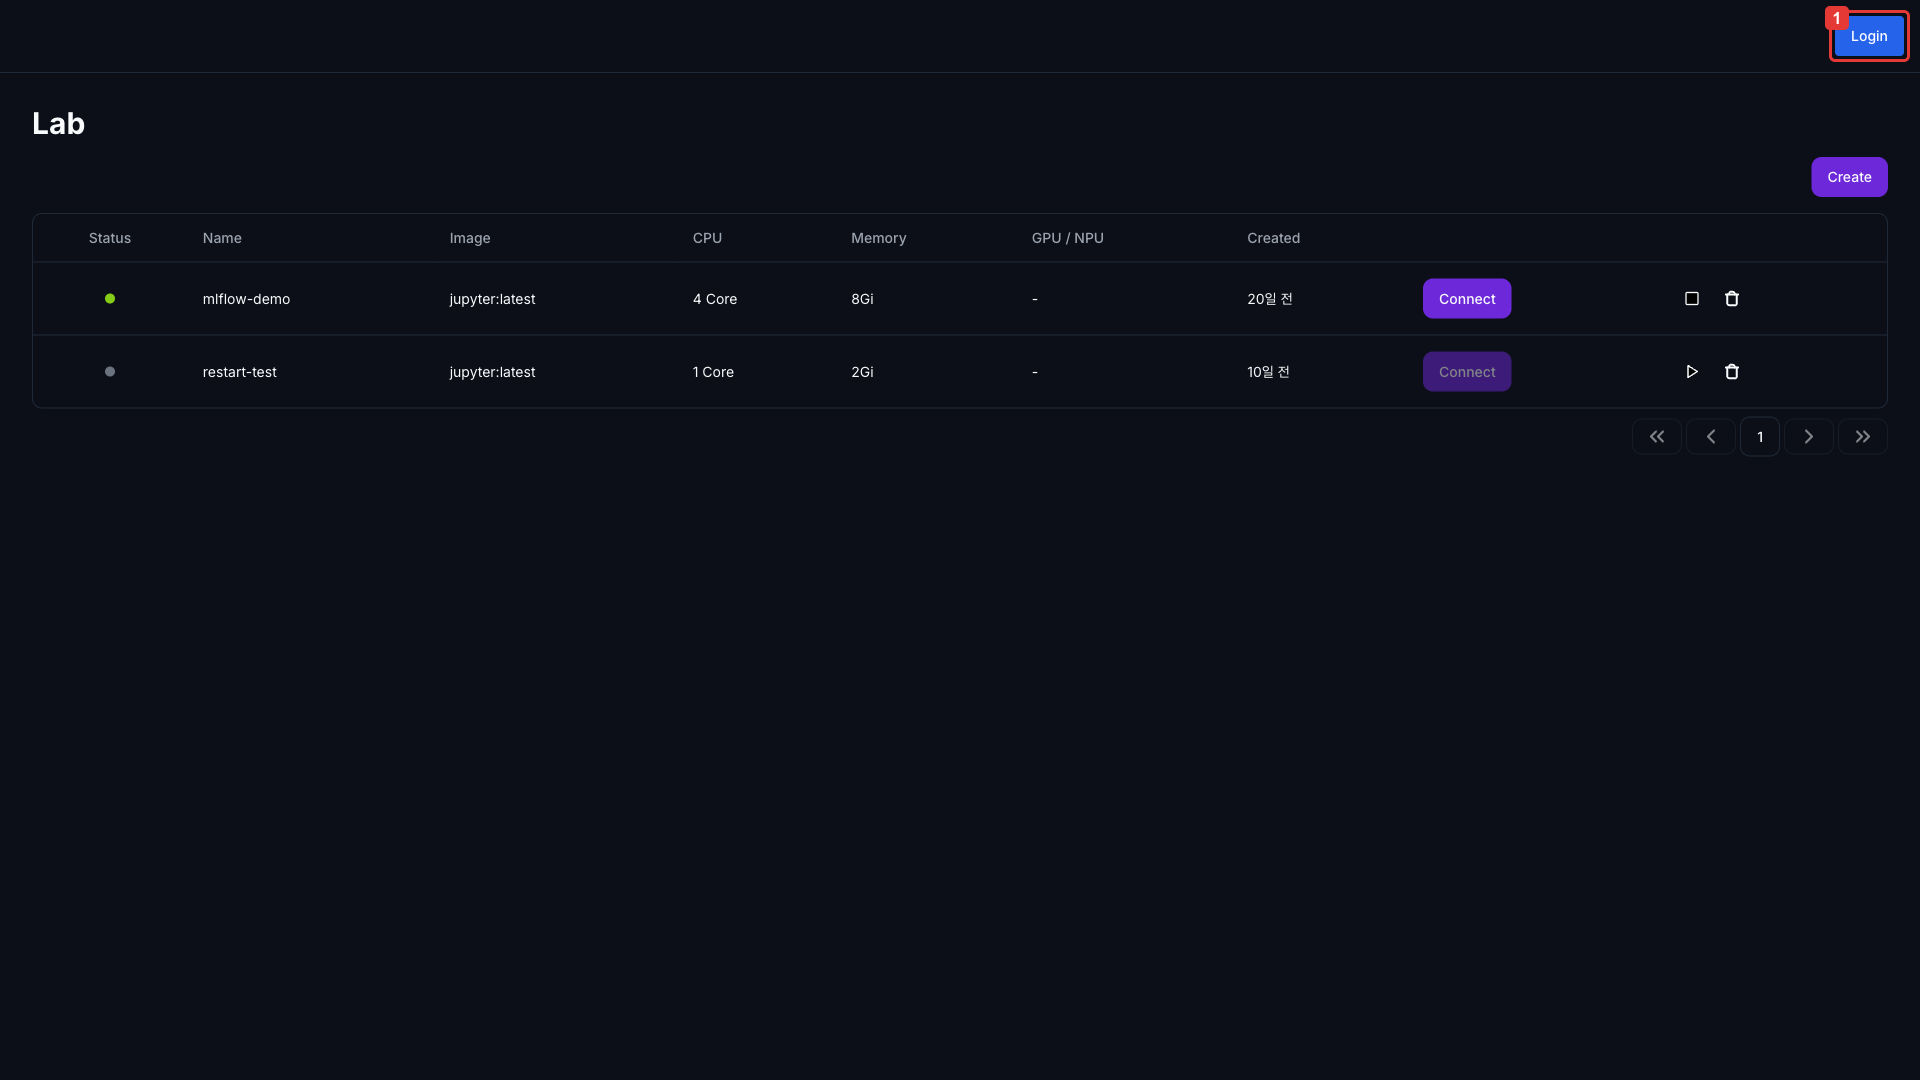Click the 2Gi memory value
Screen dimensions: 1920x1080
pyautogui.click(x=862, y=372)
